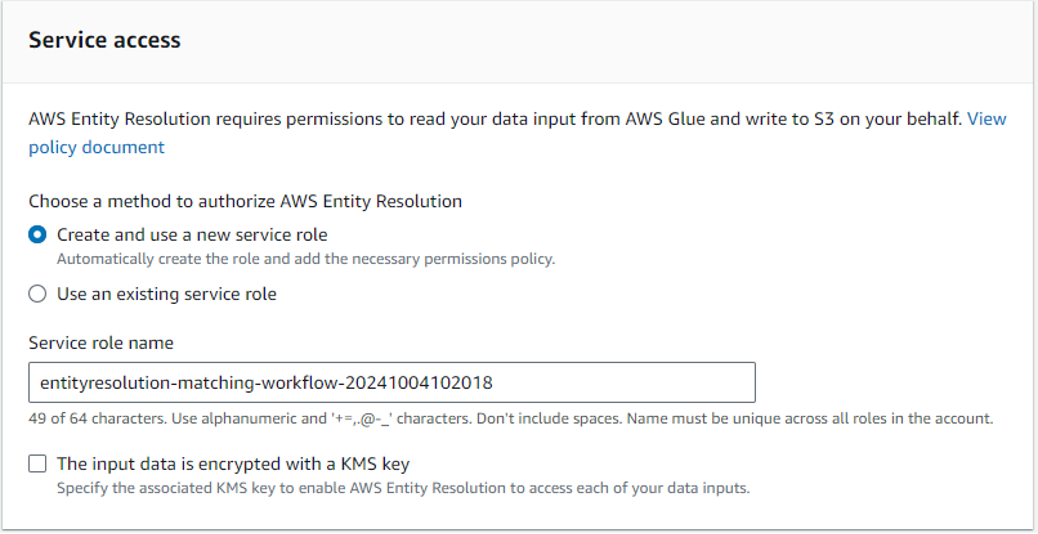1038x534 pixels.
Task: Enable the KMS key encryption checkbox
Action: (x=38, y=464)
